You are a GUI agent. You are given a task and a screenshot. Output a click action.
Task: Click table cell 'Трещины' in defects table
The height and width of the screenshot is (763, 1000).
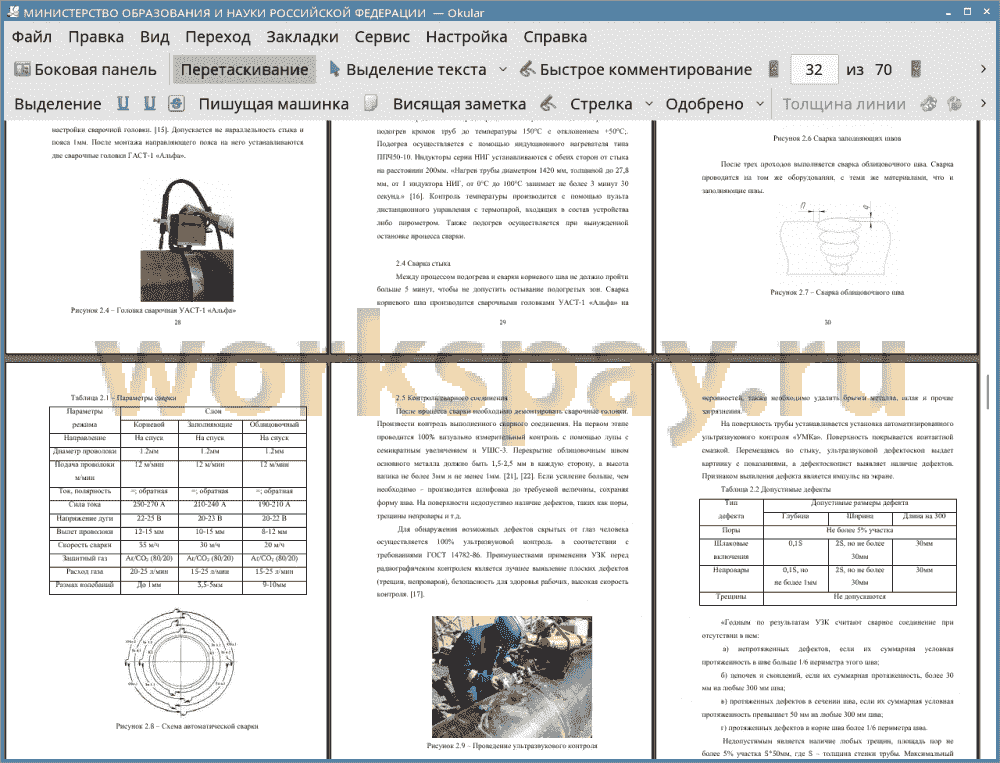731,597
